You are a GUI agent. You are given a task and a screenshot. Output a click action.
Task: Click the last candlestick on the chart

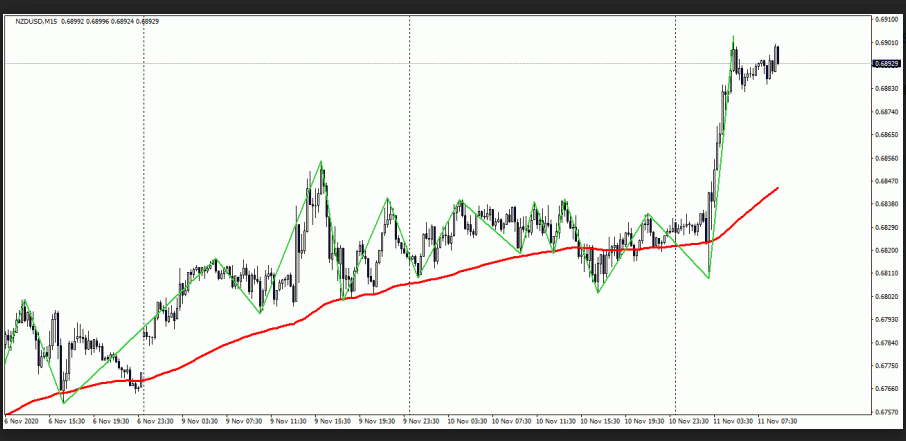(x=777, y=55)
